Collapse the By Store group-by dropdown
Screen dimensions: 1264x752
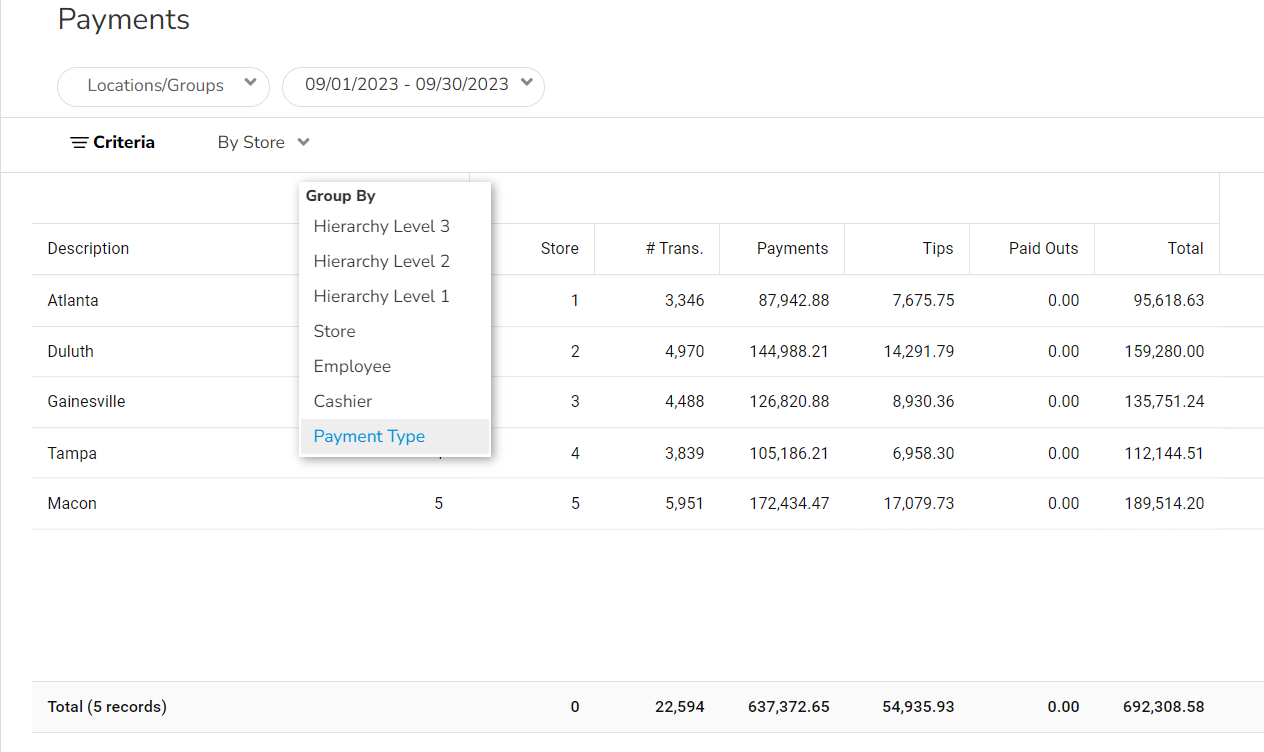click(264, 143)
